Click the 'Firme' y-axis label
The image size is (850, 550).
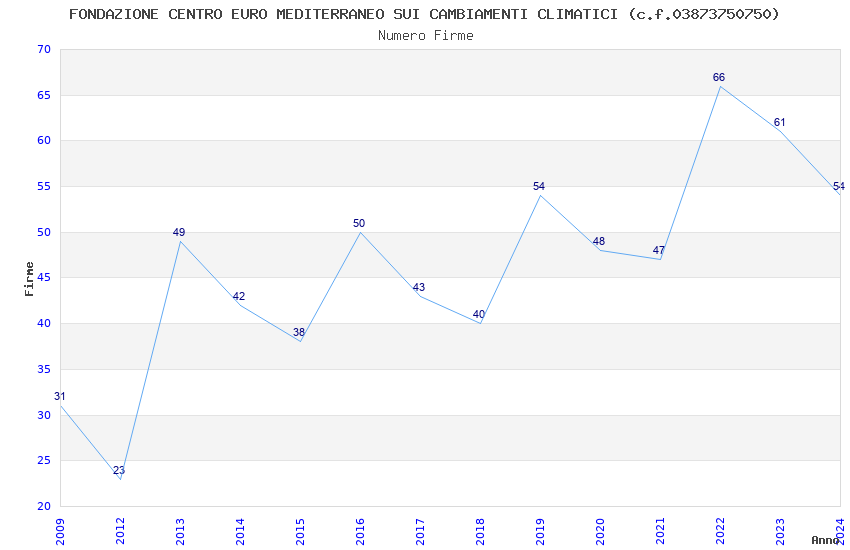[x=29, y=279]
